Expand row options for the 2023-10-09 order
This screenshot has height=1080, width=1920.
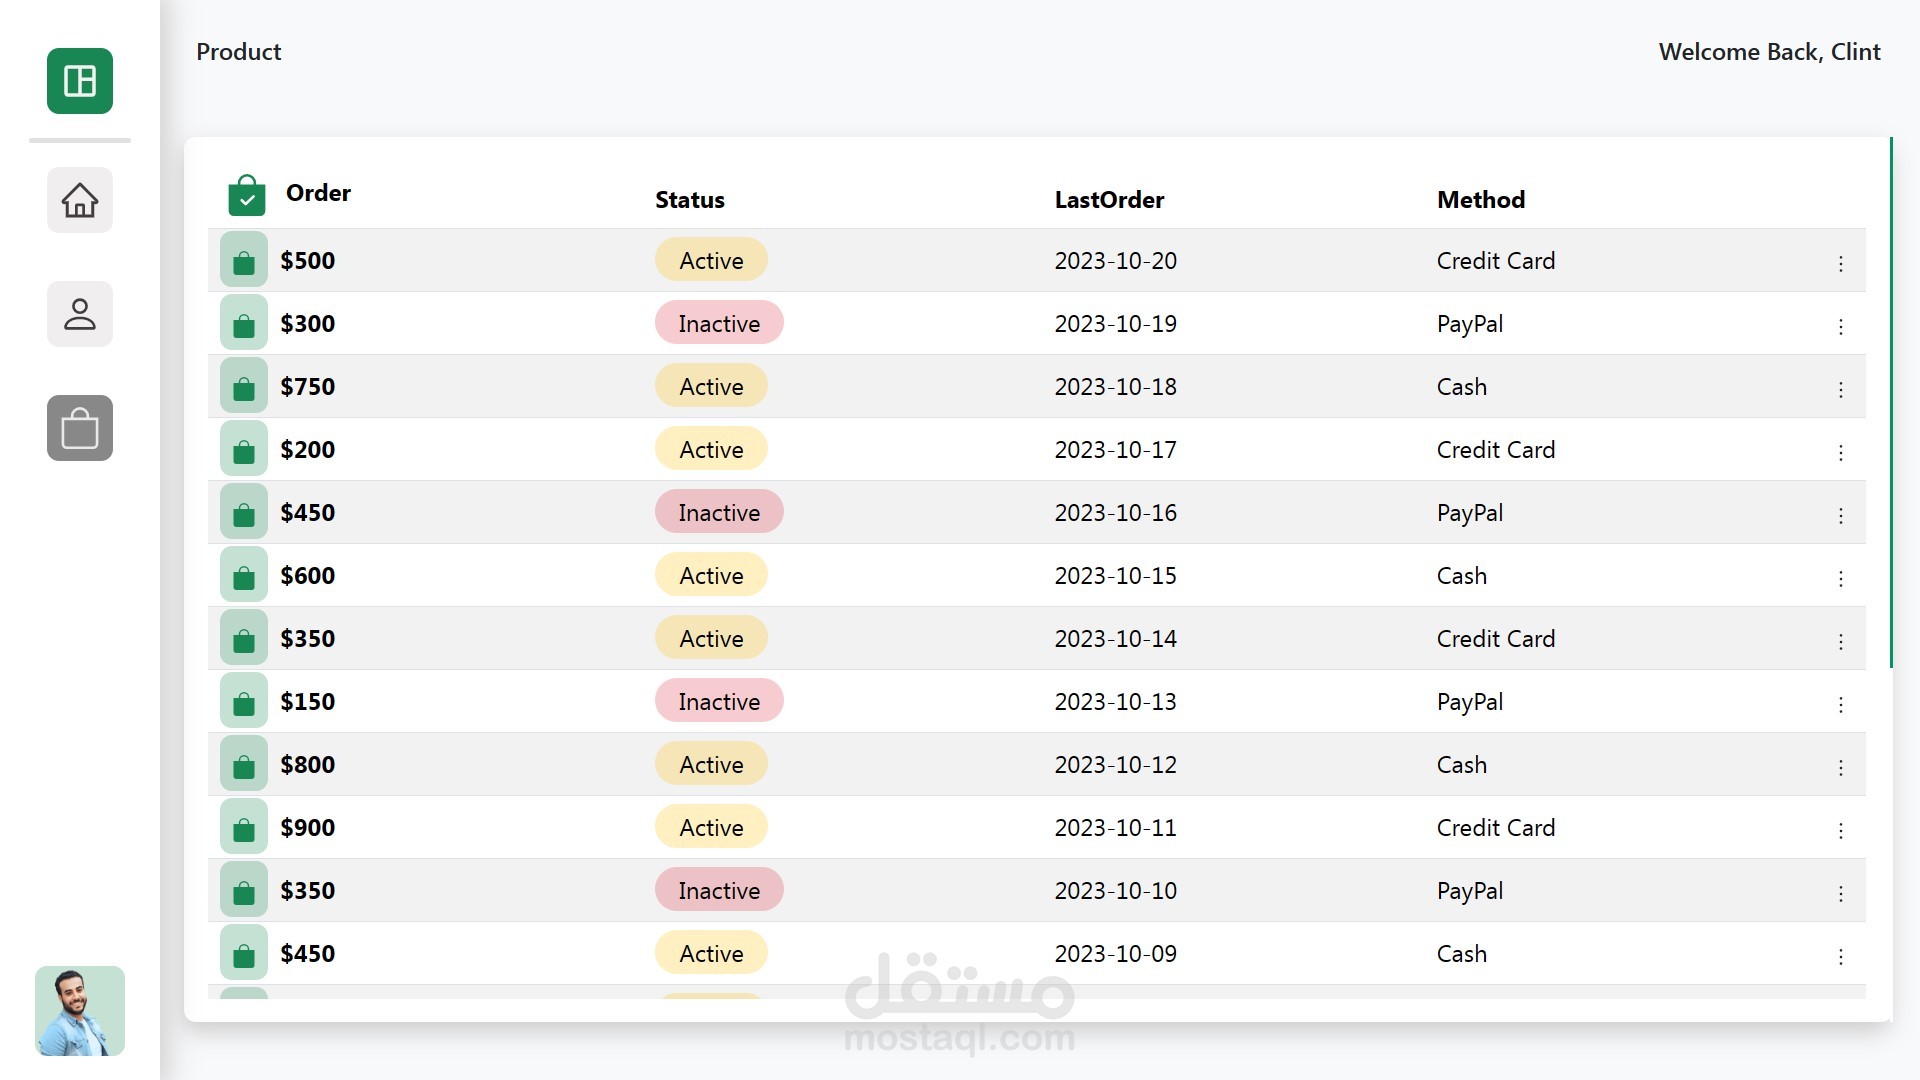pyautogui.click(x=1840, y=956)
